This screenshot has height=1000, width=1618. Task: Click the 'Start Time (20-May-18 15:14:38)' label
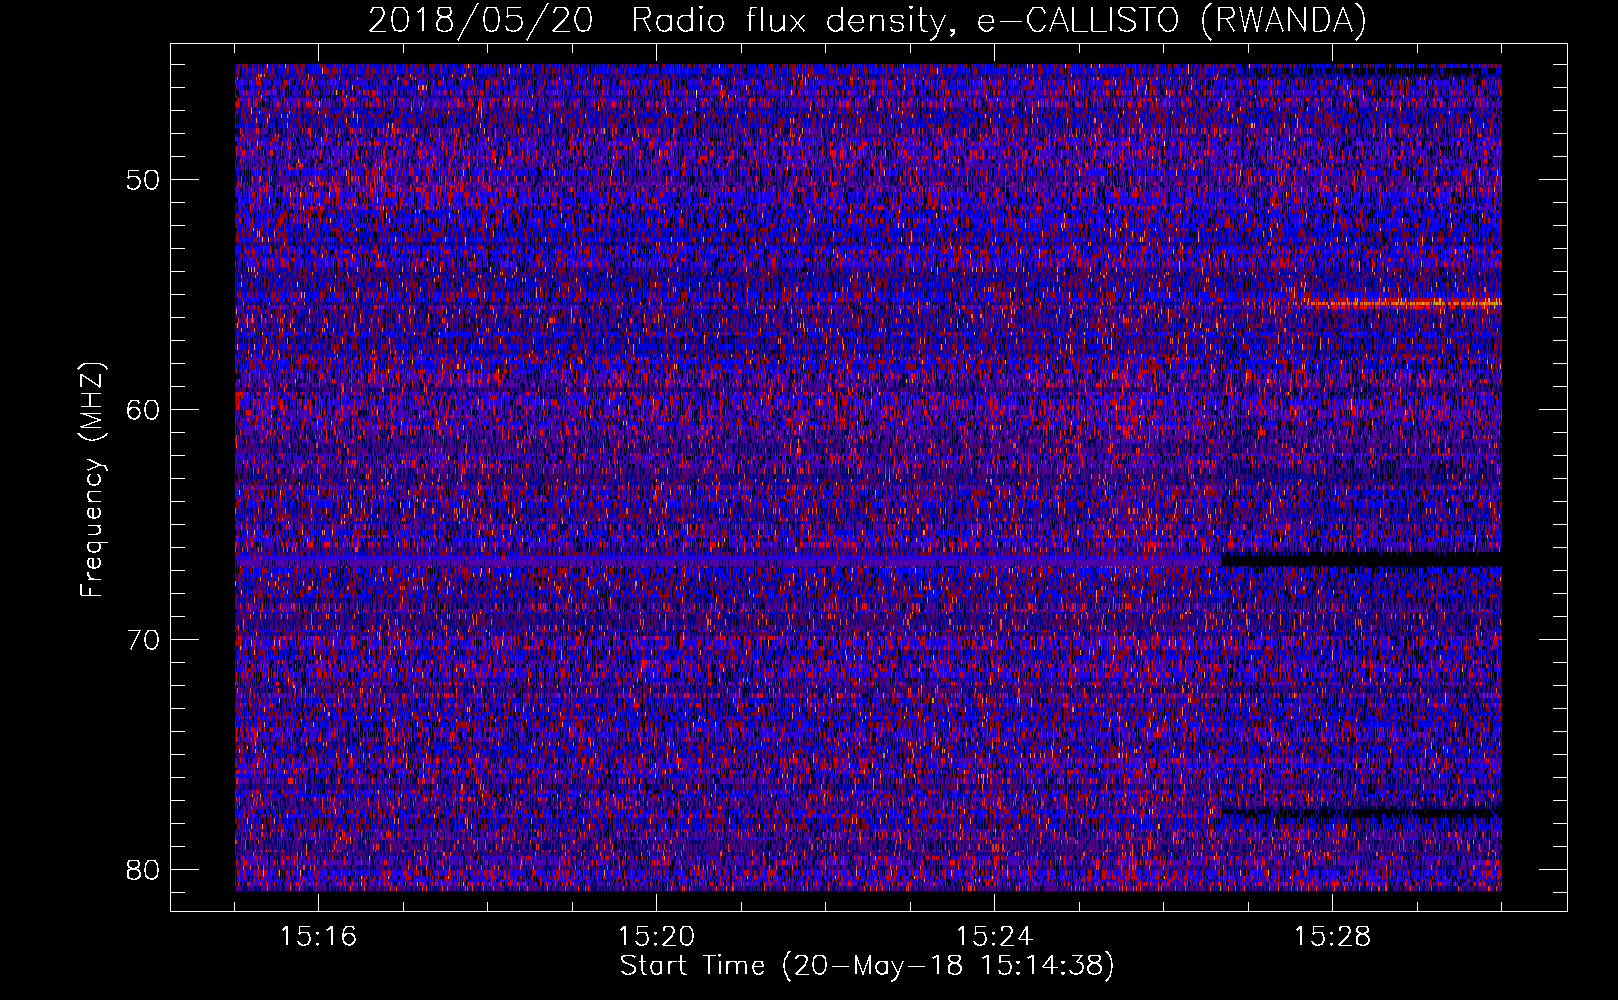click(867, 966)
